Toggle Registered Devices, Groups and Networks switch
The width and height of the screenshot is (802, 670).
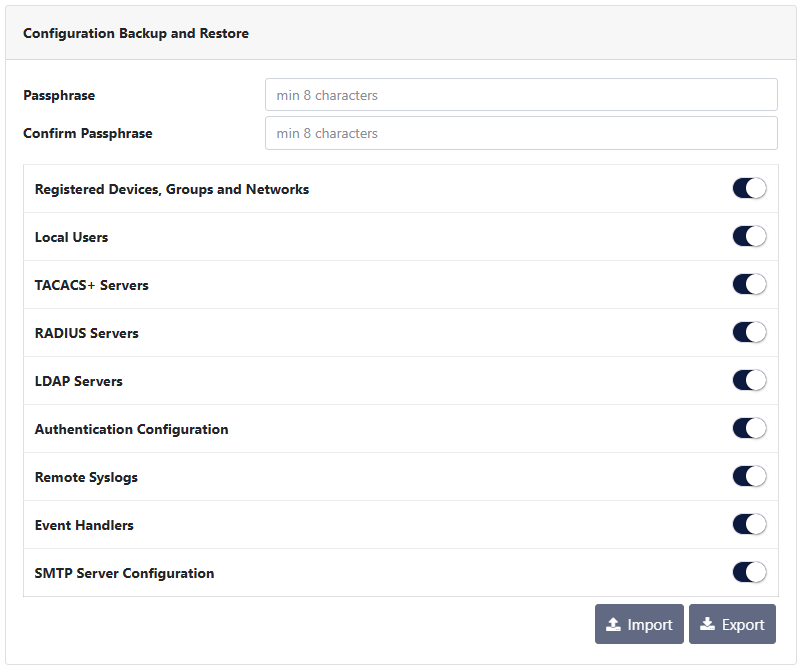[x=749, y=188]
